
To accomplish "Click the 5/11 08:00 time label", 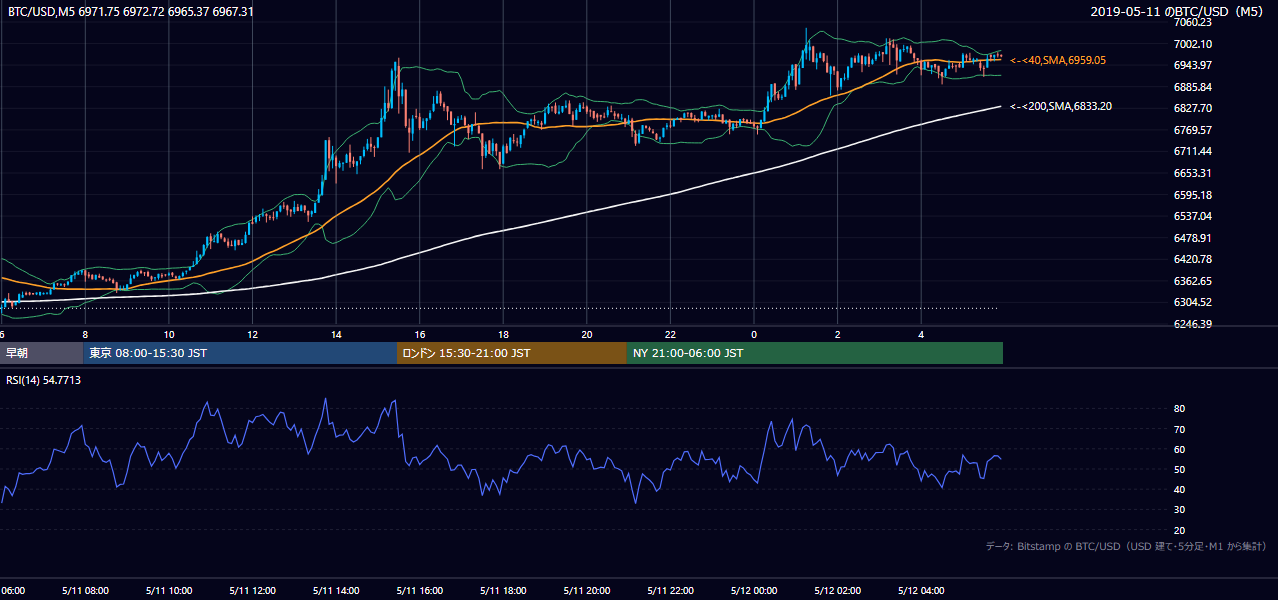I will pyautogui.click(x=84, y=590).
